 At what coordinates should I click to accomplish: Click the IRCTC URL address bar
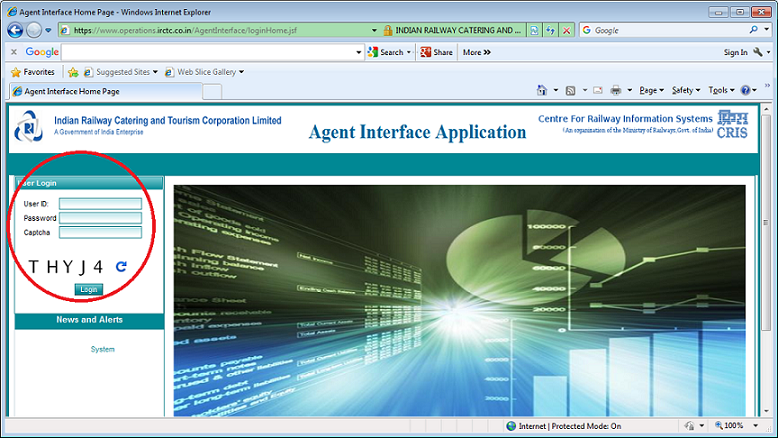pyautogui.click(x=216, y=30)
